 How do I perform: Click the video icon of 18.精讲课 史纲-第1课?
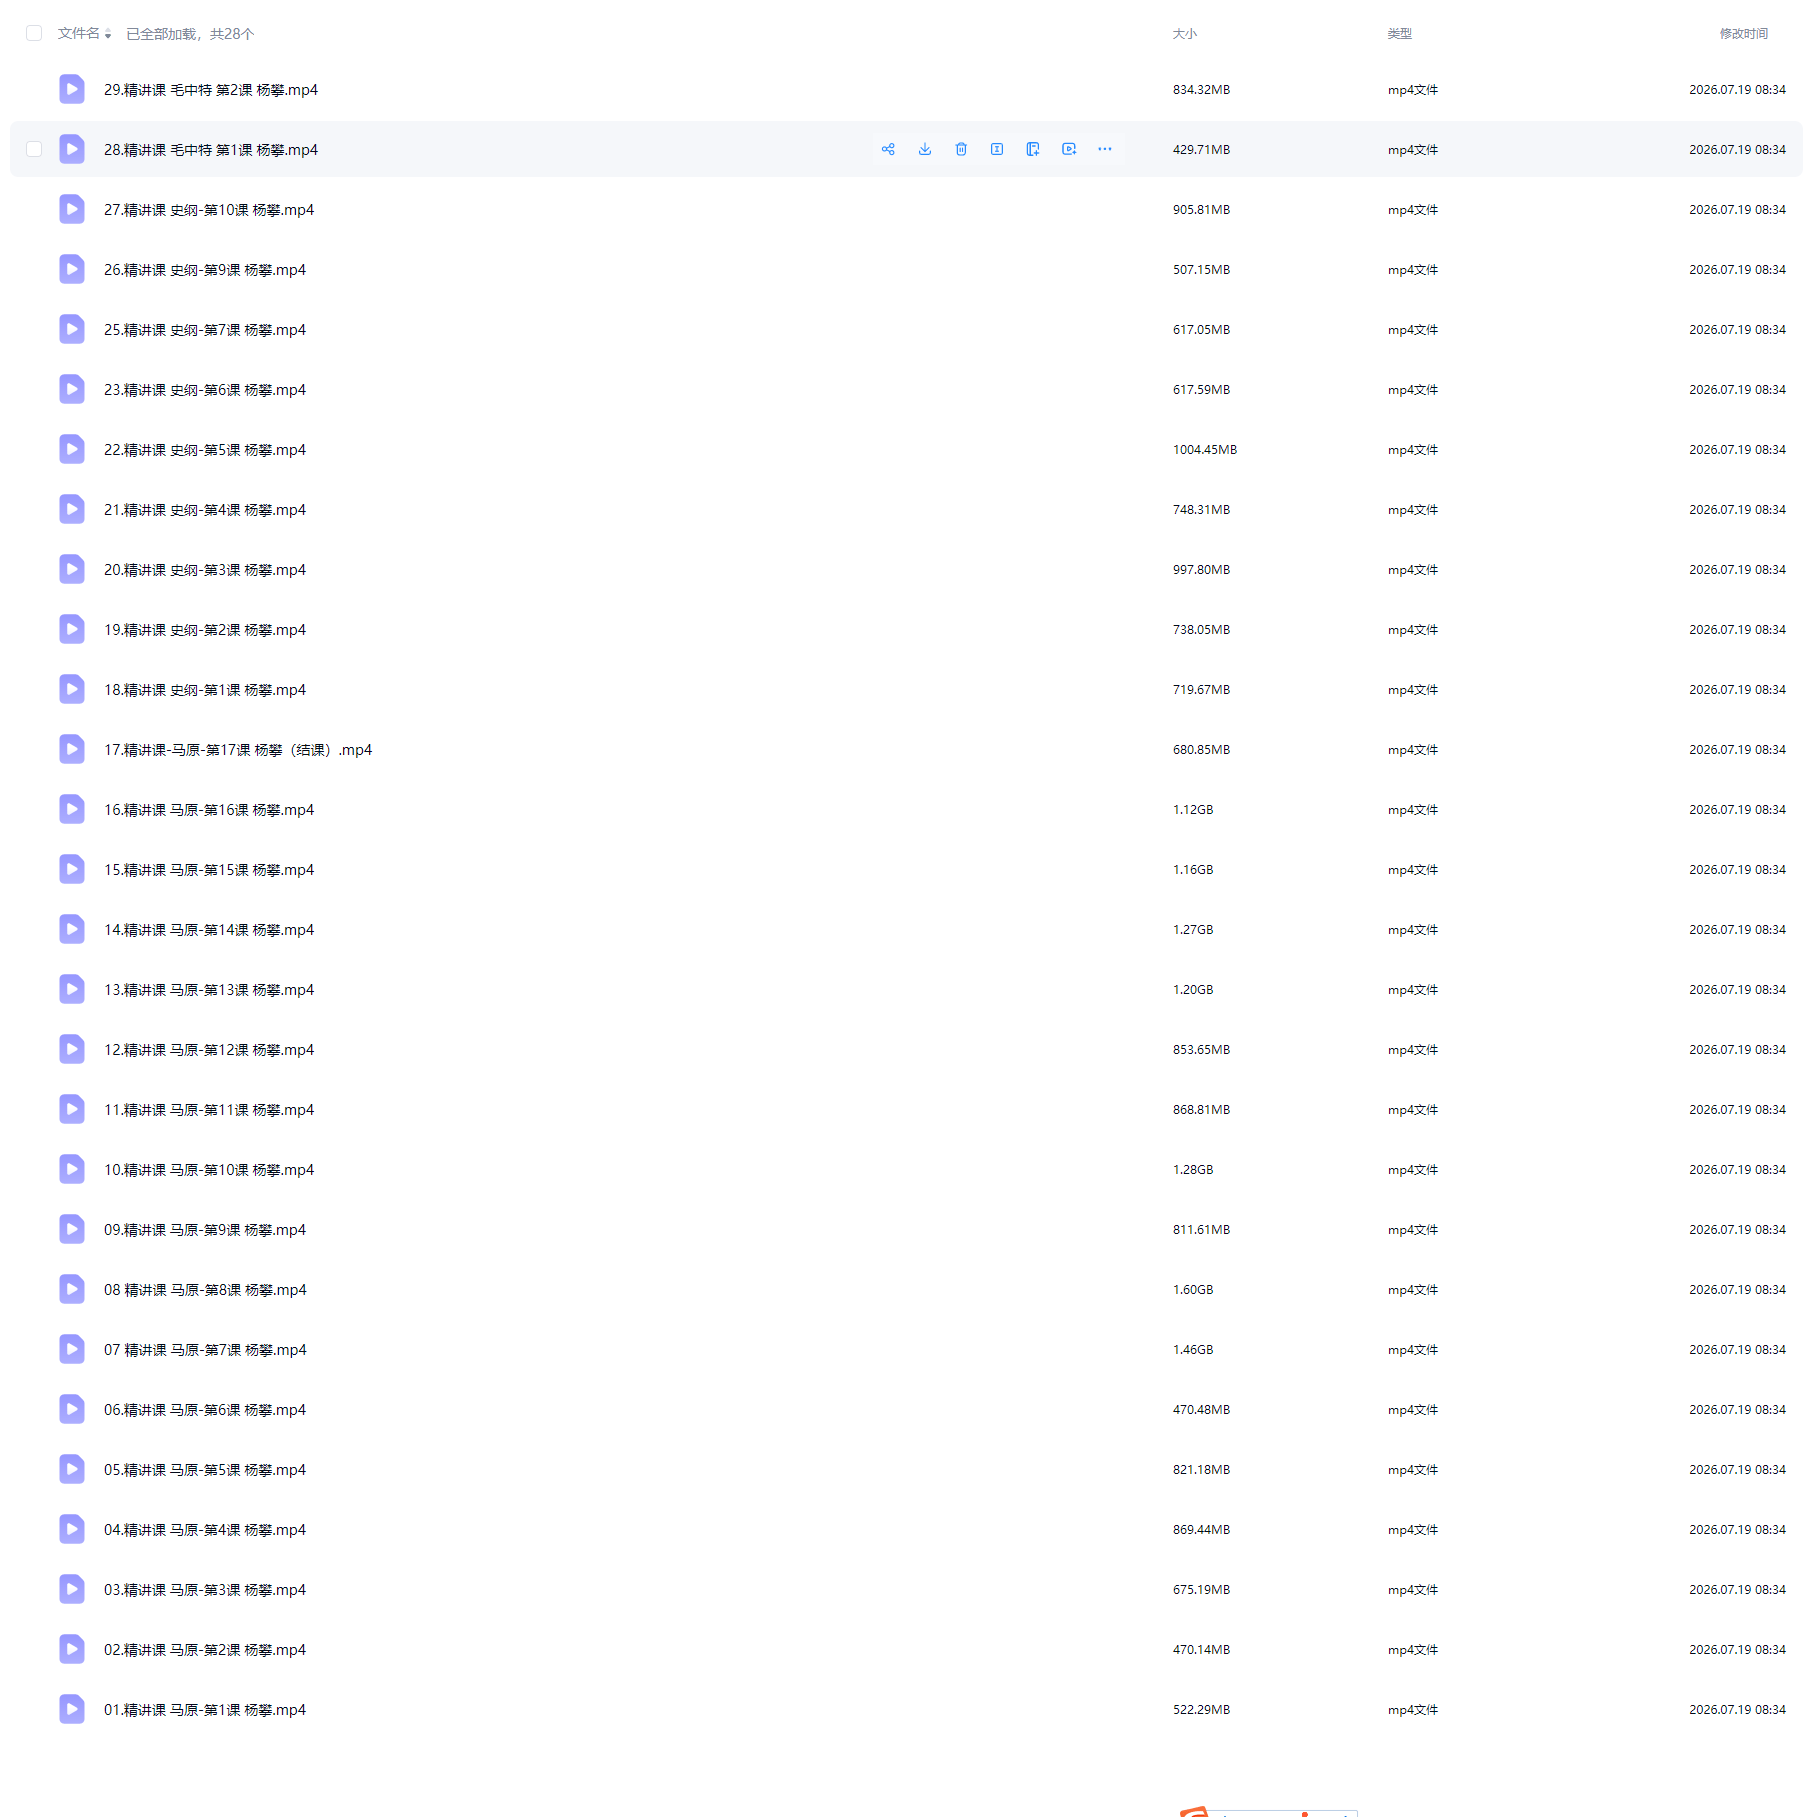72,690
